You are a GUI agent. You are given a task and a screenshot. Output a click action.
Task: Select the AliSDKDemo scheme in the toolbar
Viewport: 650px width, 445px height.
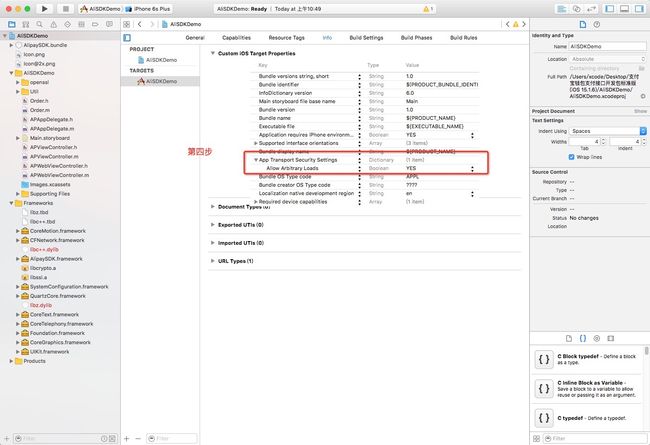click(100, 9)
